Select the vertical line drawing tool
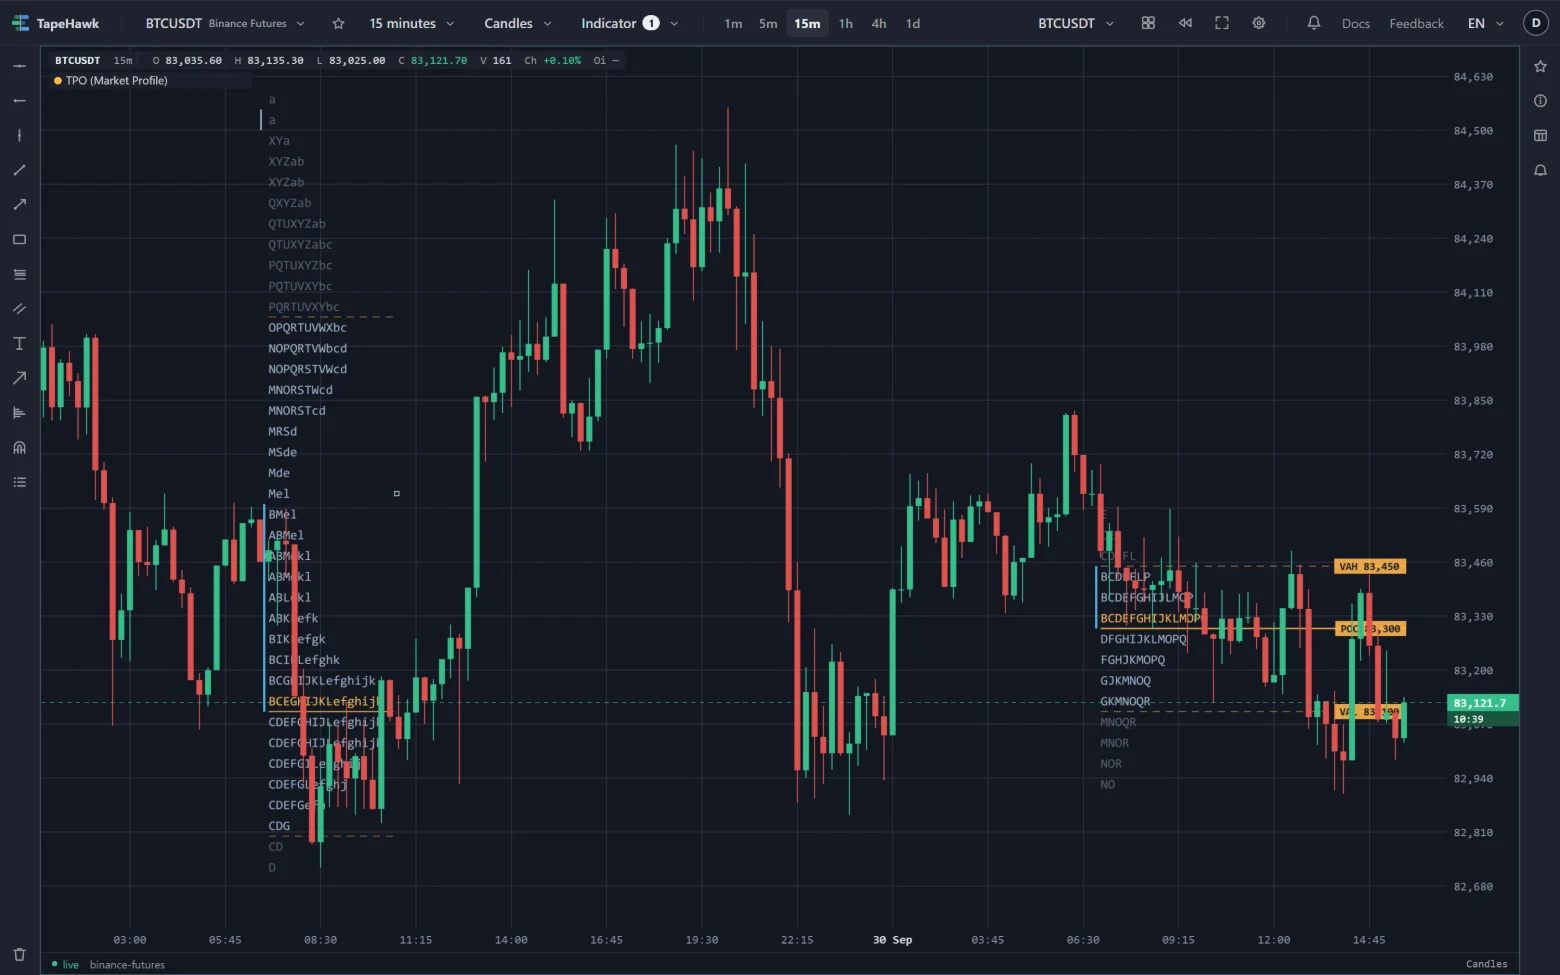 tap(19, 135)
